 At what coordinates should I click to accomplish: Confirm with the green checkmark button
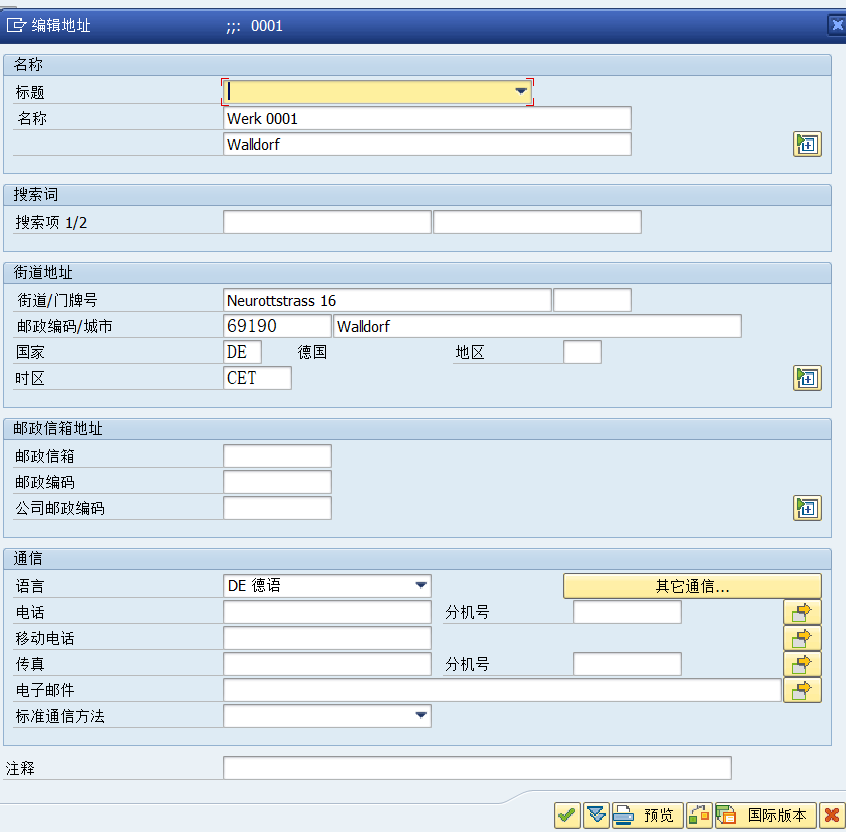(x=567, y=815)
